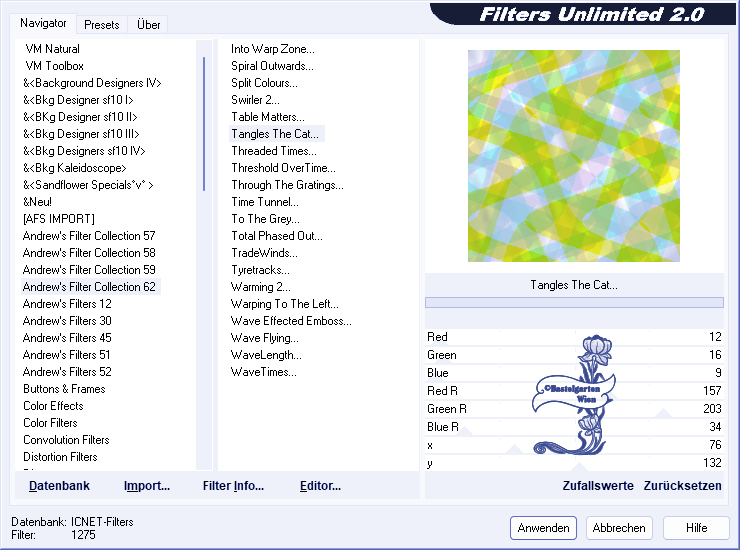The image size is (740, 550).
Task: Select Andrew's Filter Collection 62
Action: coord(90,287)
